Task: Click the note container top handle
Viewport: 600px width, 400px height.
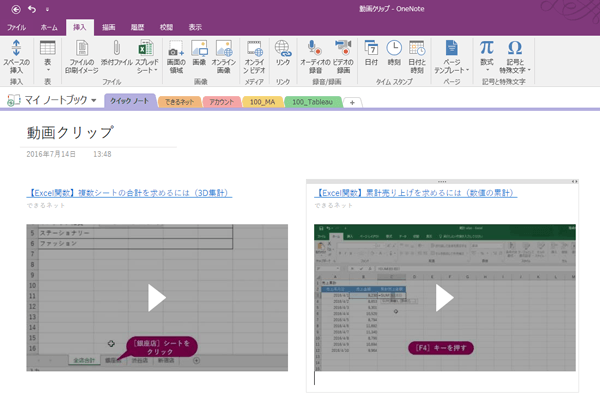Action: click(442, 181)
